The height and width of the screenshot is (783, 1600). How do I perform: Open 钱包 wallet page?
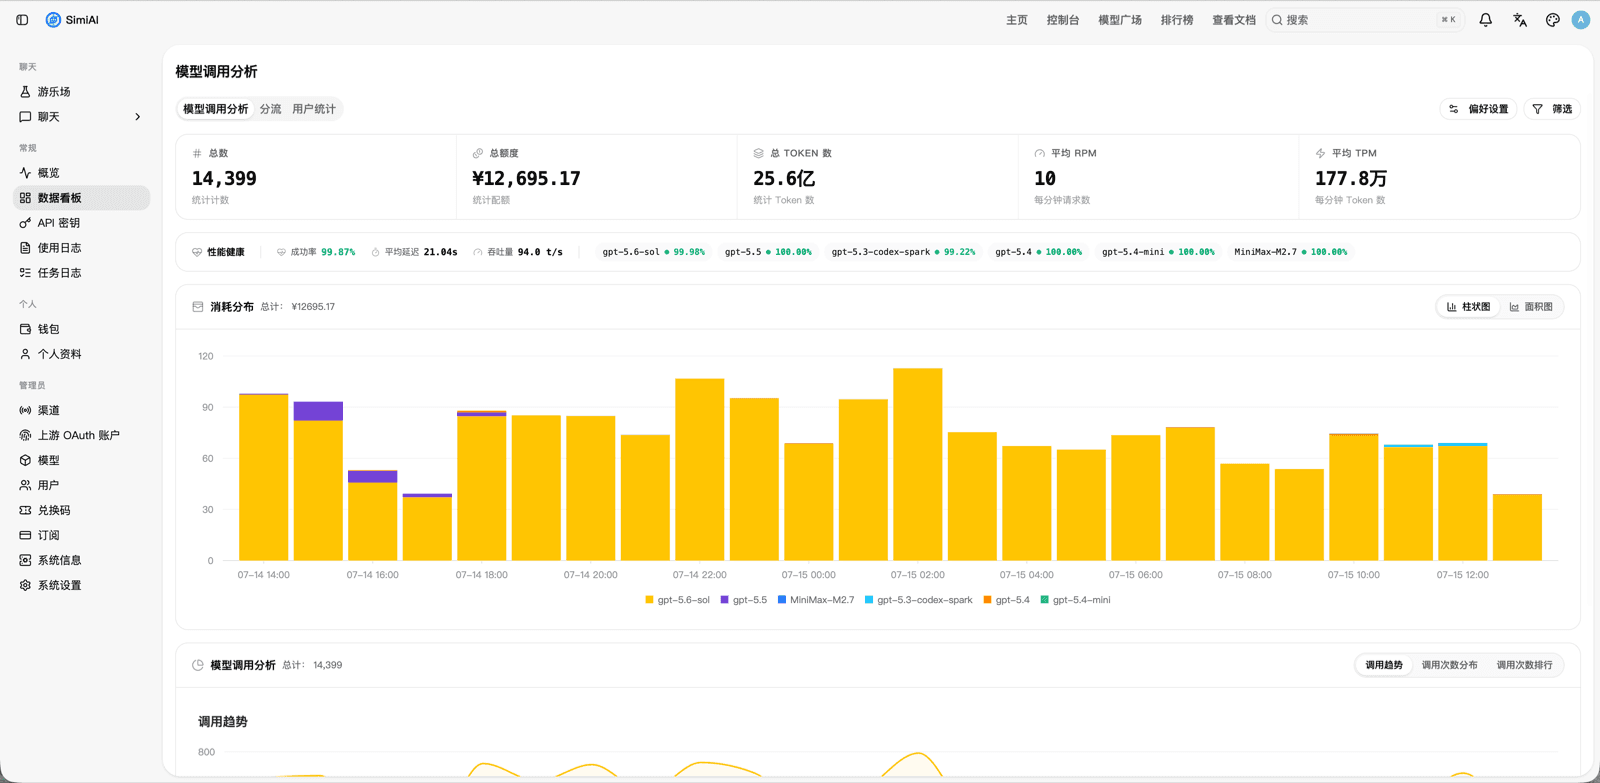point(82,329)
